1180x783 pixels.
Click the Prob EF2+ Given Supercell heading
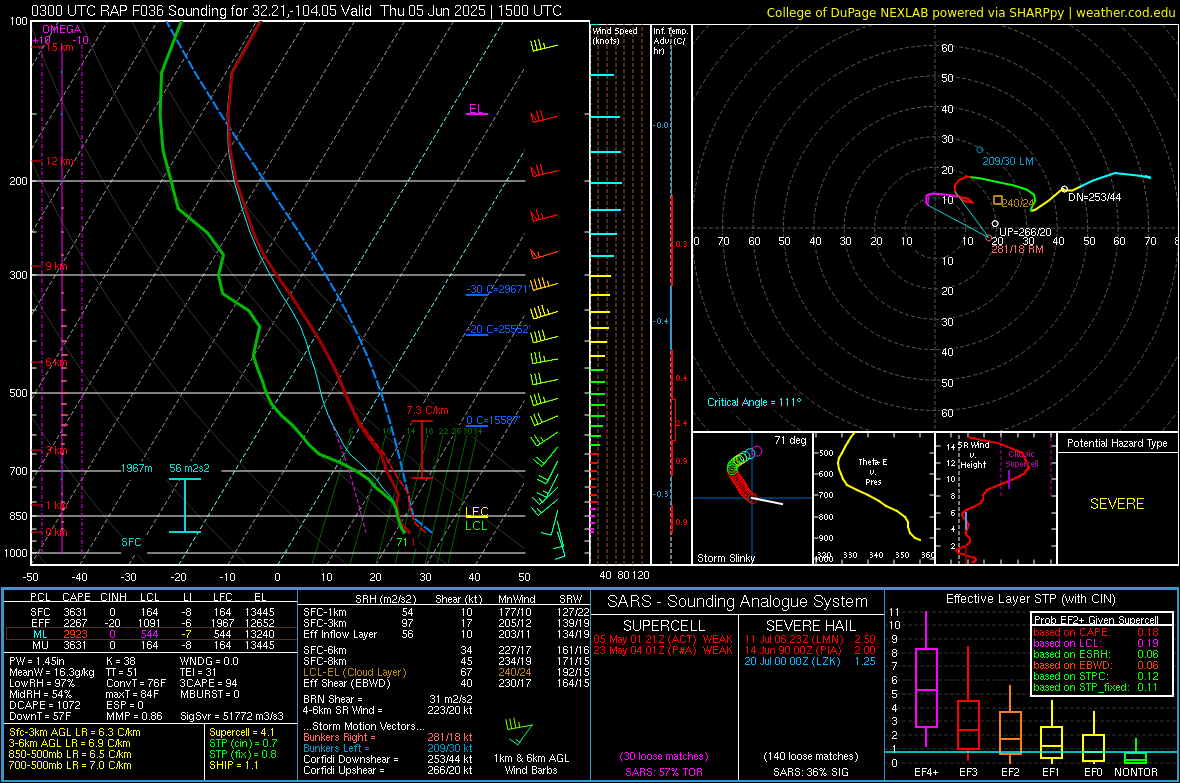pos(1096,620)
